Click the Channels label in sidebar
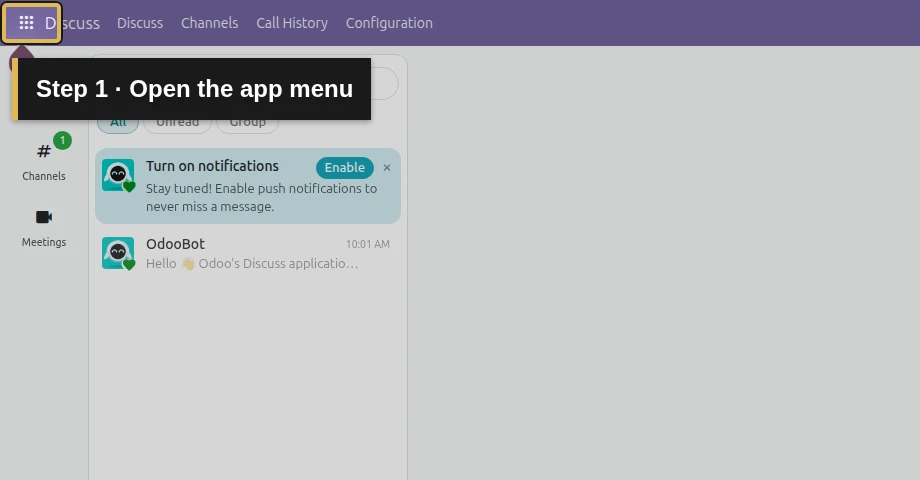The image size is (920, 480). pos(44,176)
